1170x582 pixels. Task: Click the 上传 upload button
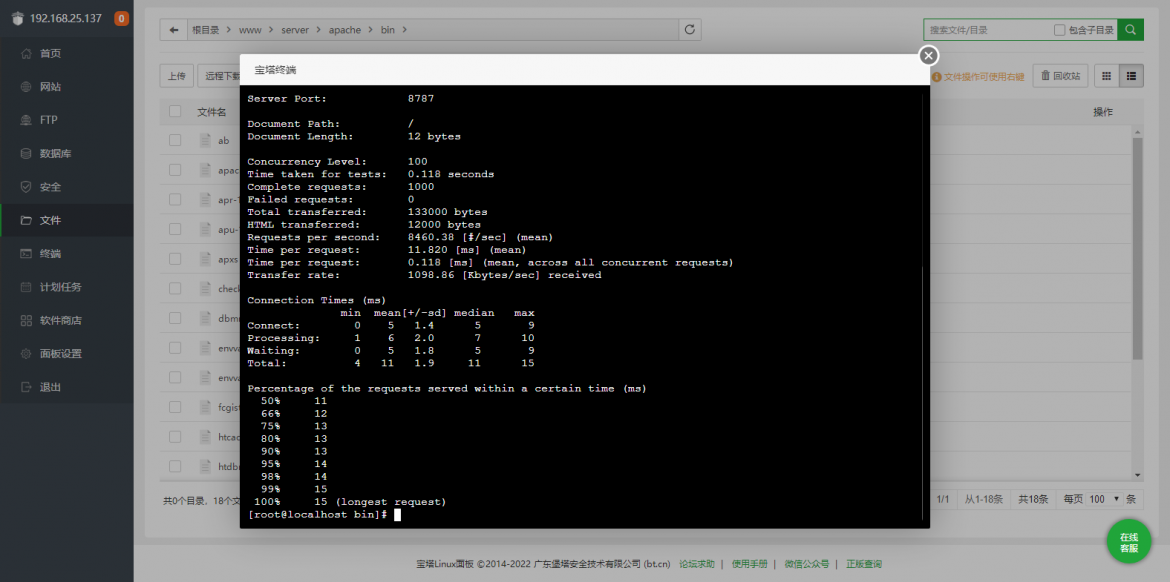tap(177, 75)
